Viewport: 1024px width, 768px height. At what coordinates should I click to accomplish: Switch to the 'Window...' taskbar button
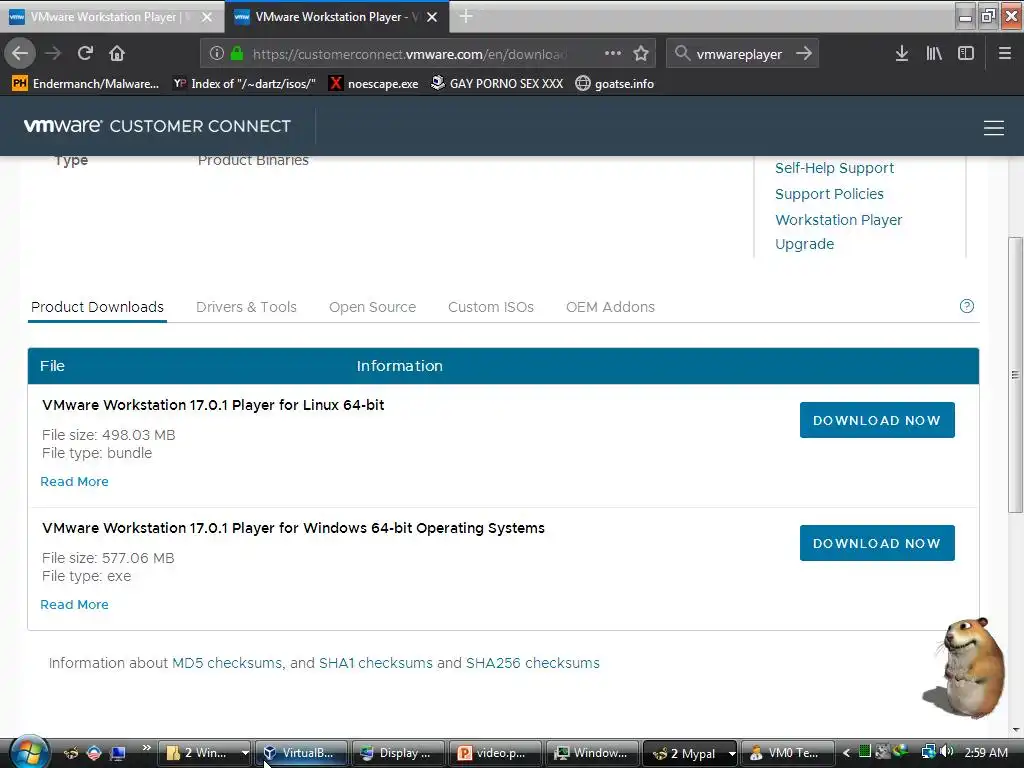592,753
